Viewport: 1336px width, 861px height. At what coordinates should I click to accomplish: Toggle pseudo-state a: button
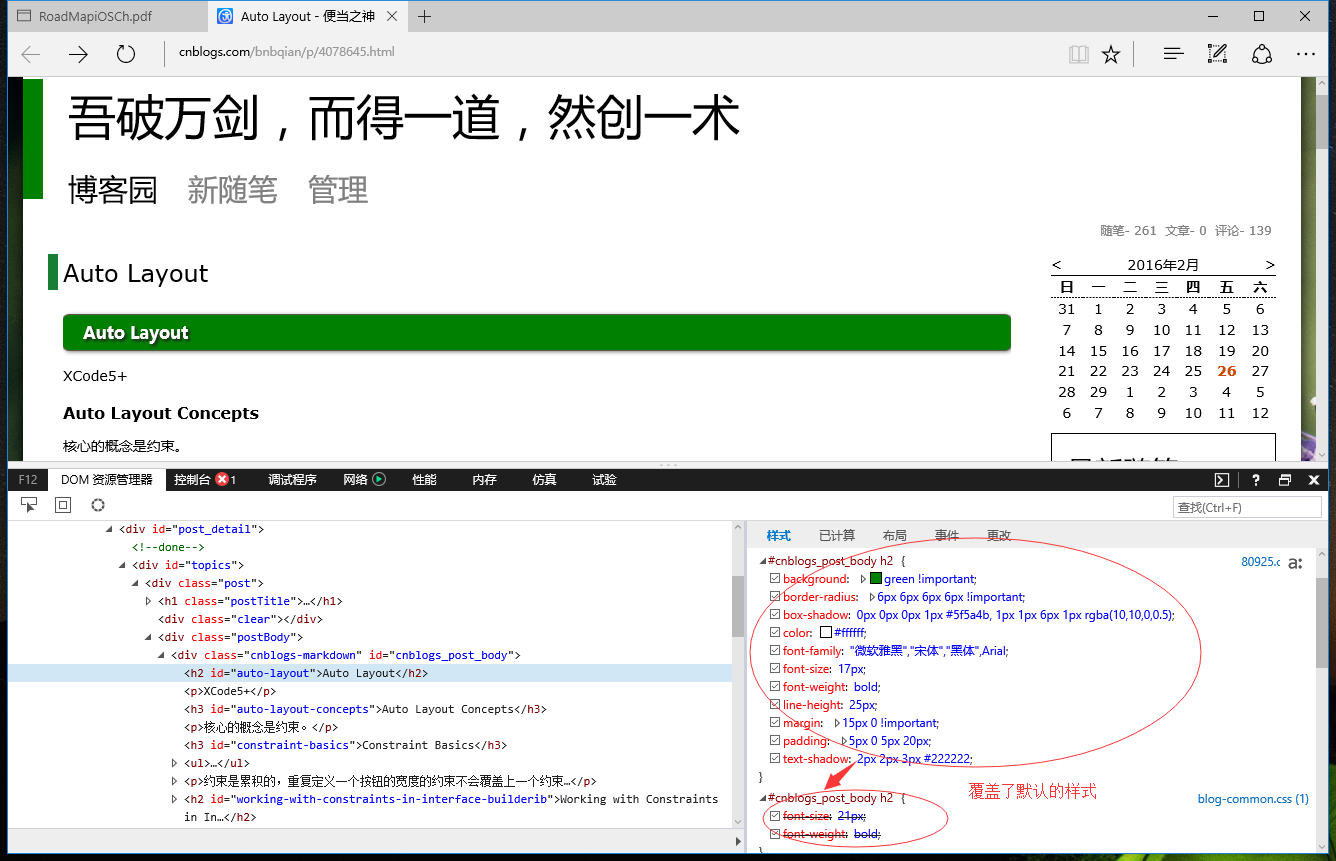pyautogui.click(x=1295, y=563)
